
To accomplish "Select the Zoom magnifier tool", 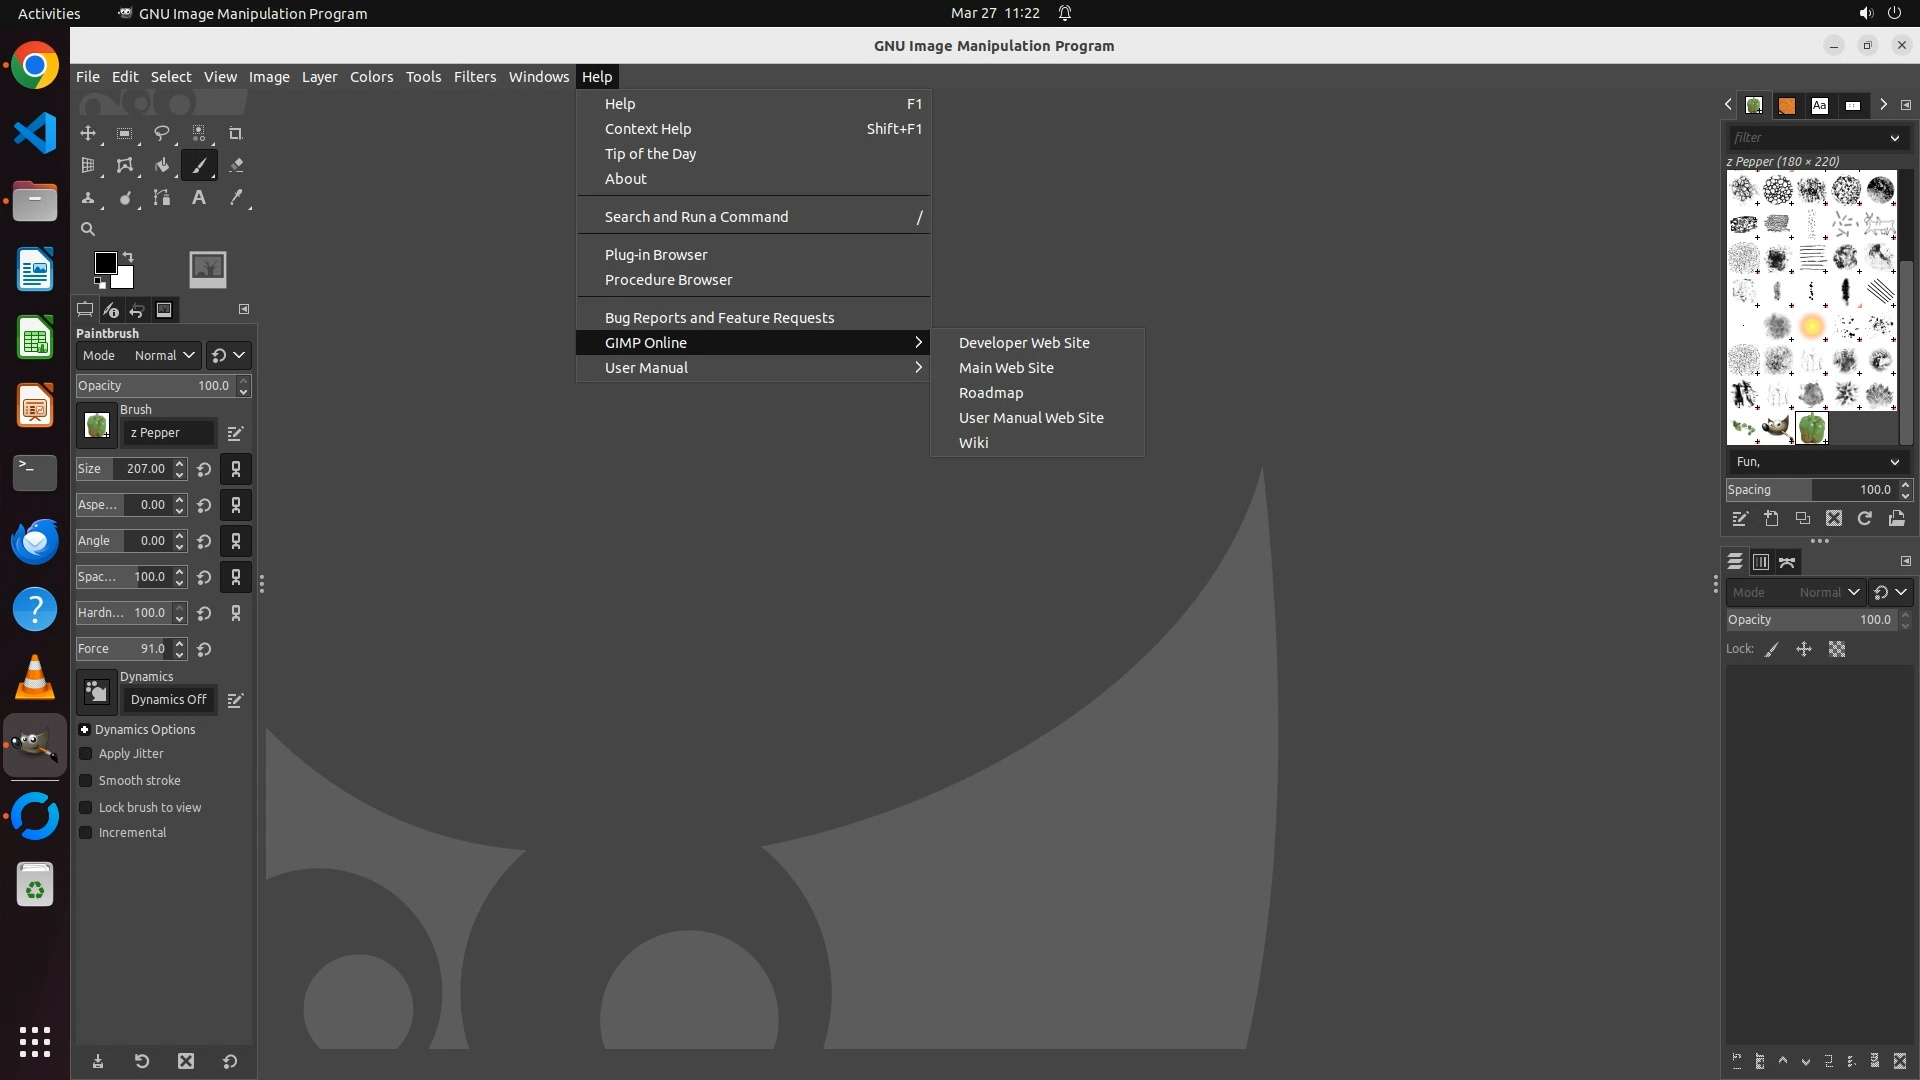I will coord(88,229).
